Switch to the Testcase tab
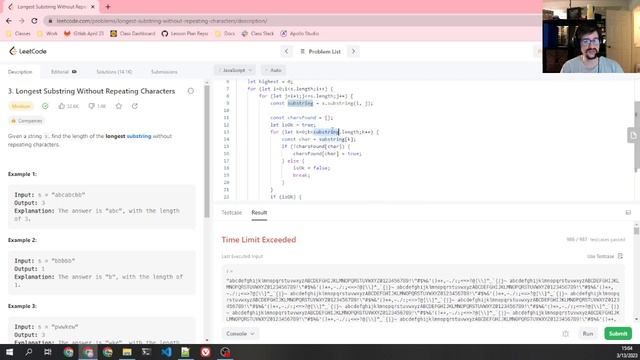 tap(231, 213)
